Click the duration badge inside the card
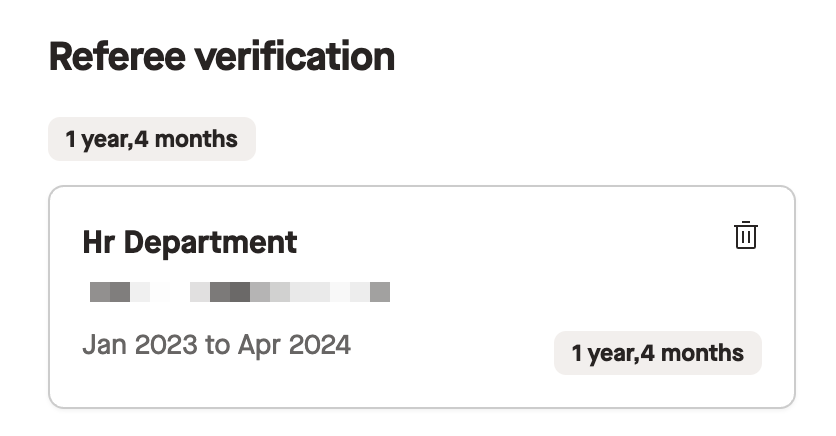This screenshot has width=836, height=436. point(658,353)
